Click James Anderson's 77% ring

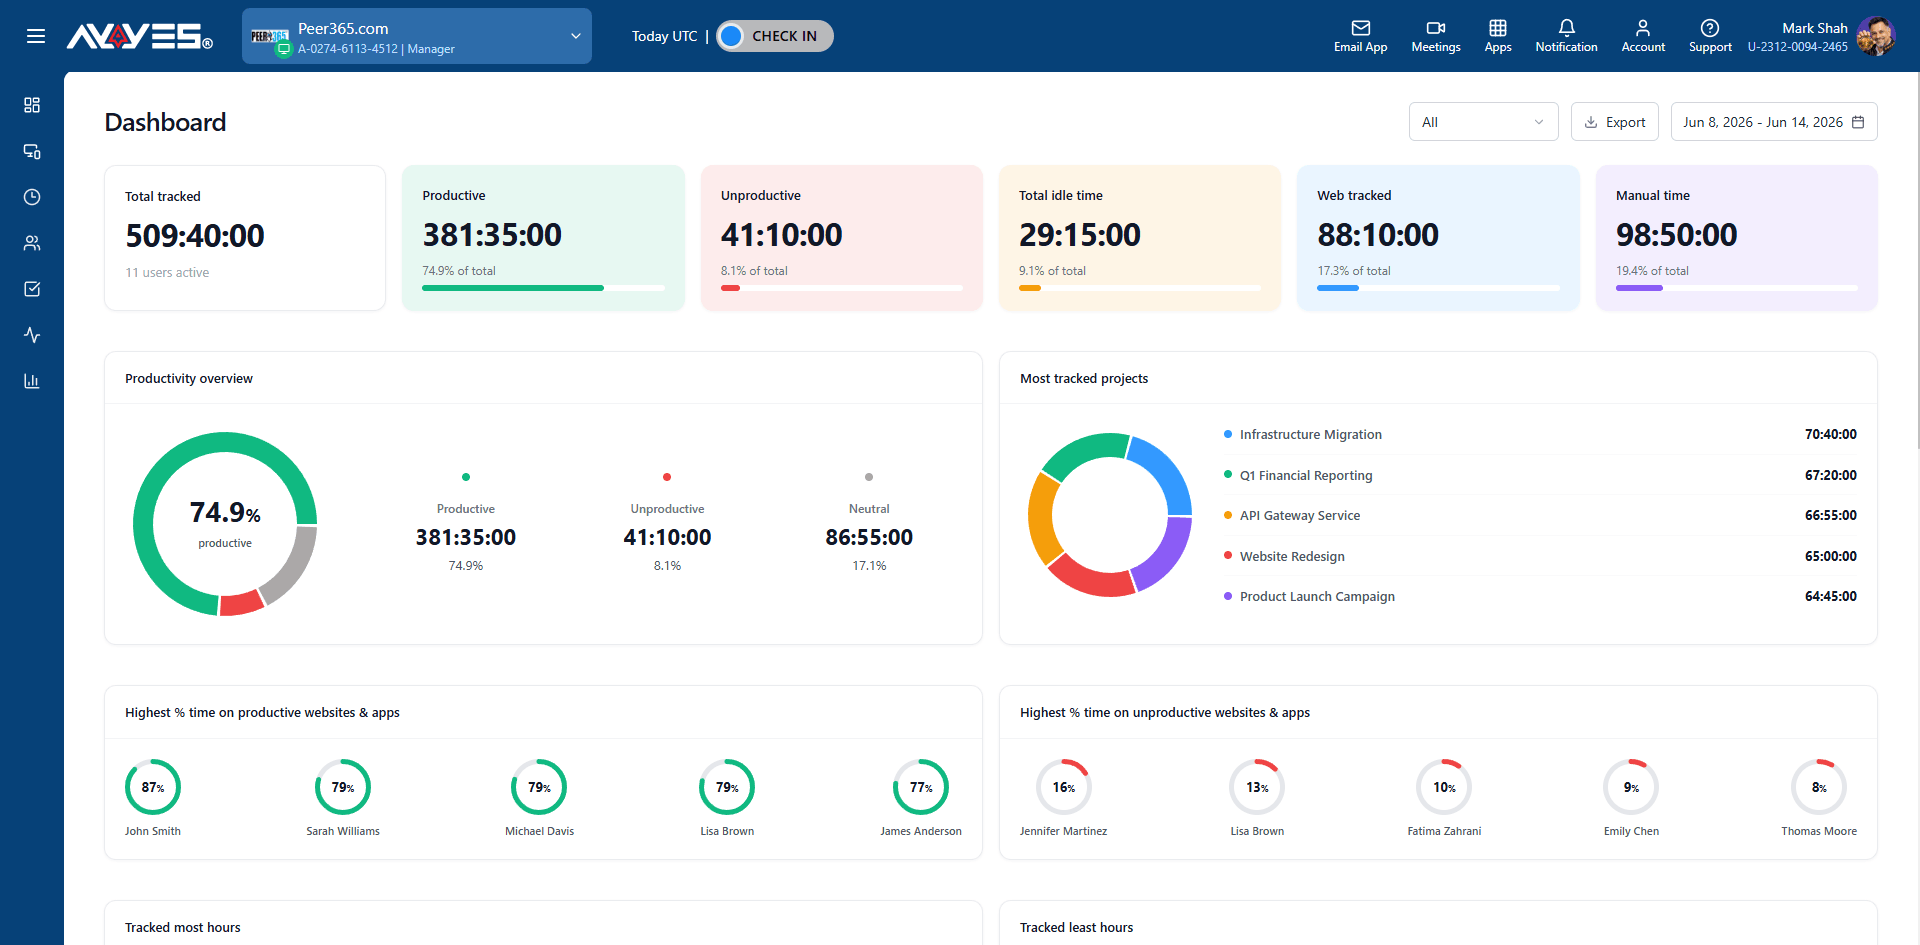pos(921,787)
